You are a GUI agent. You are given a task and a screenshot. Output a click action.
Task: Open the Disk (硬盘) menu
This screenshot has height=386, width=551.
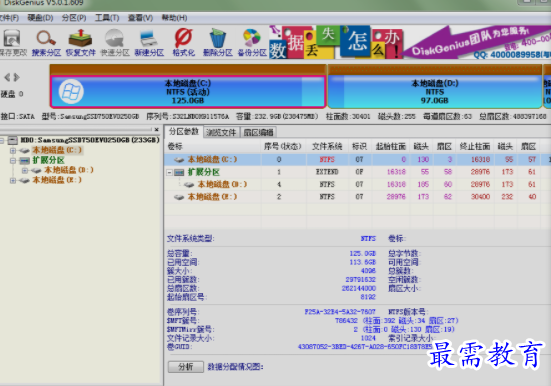(40, 18)
